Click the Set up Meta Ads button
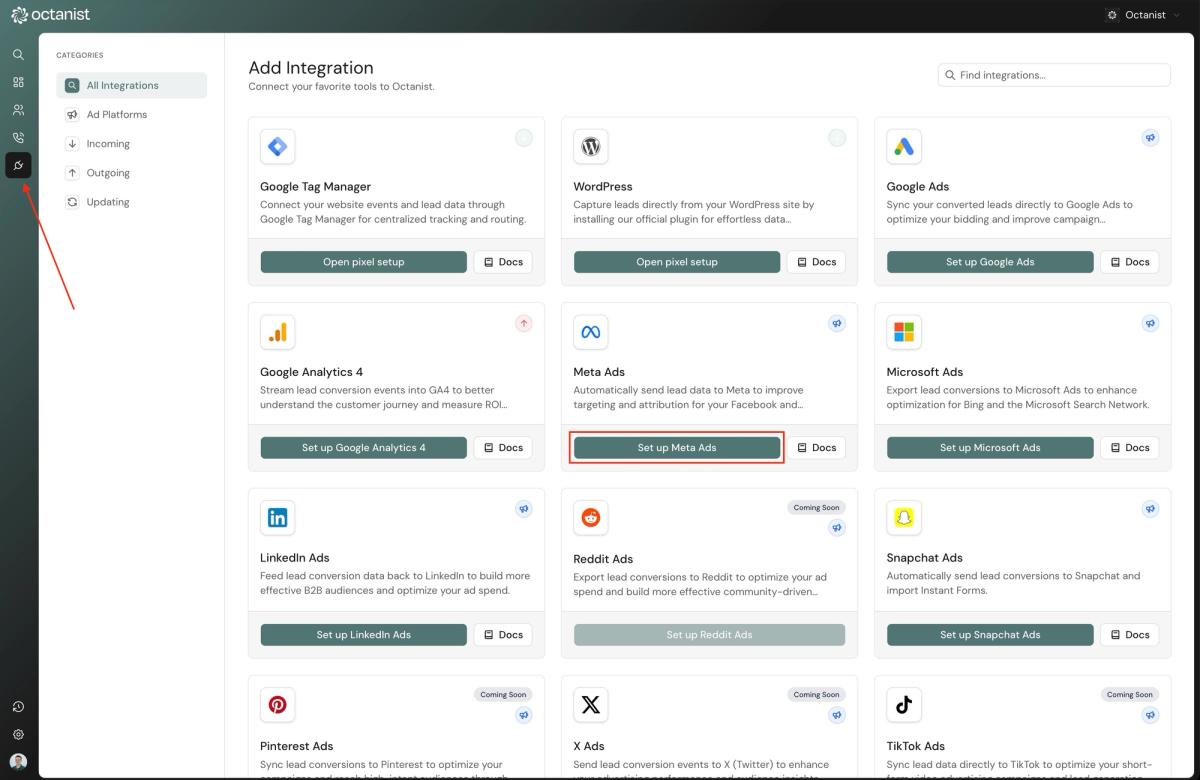This screenshot has width=1200, height=780. click(677, 447)
